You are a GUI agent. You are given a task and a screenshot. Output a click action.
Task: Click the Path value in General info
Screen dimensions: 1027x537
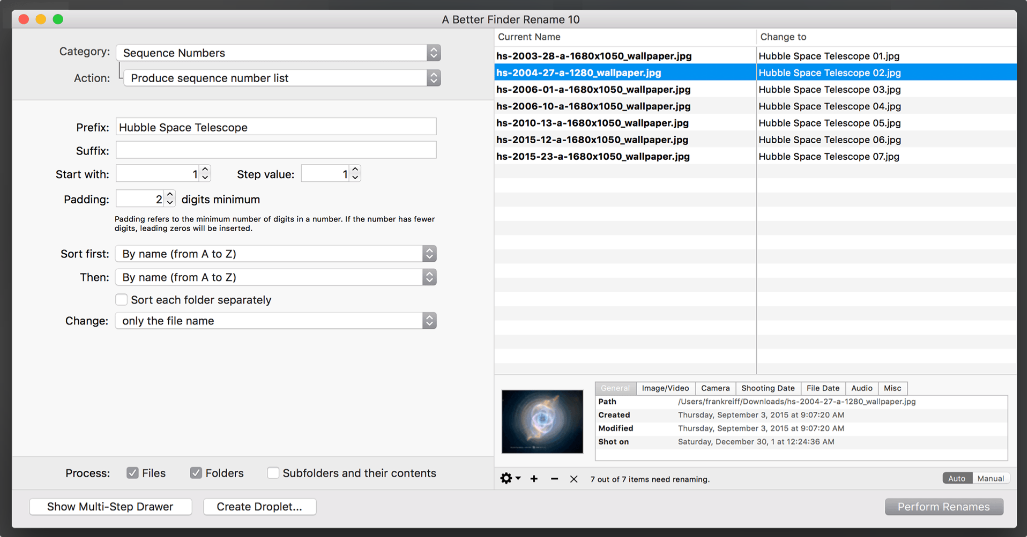(796, 401)
